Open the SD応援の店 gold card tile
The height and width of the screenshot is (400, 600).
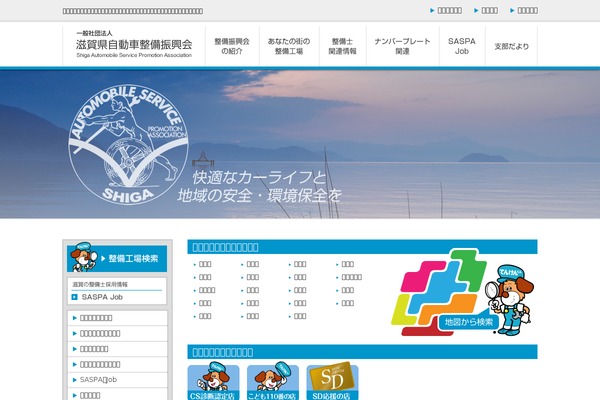point(332,382)
